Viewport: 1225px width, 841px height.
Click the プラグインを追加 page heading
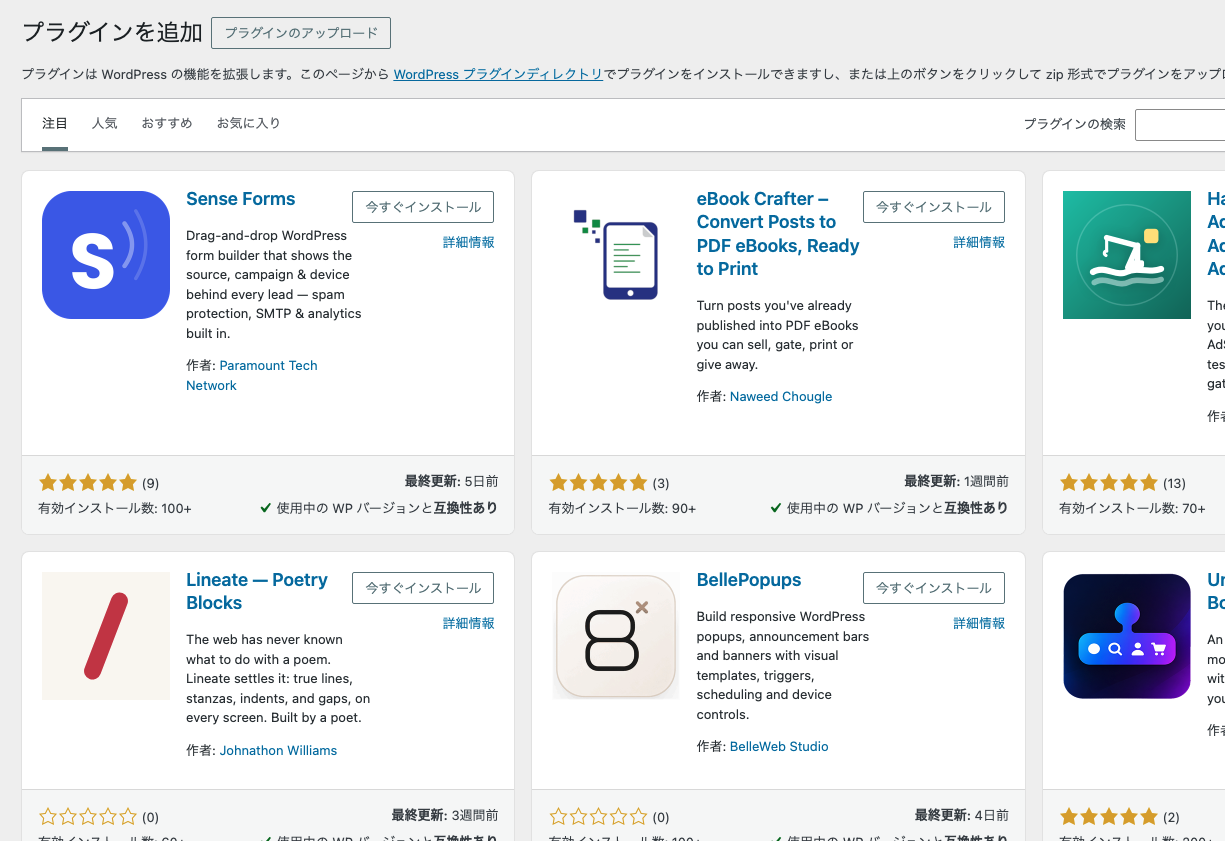pos(112,33)
